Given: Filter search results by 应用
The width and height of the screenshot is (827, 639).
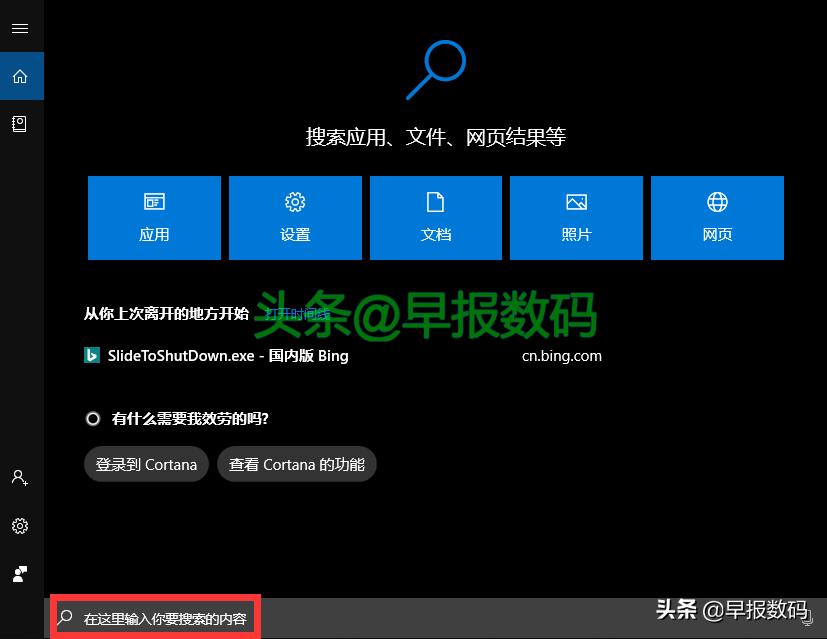Looking at the screenshot, I should (154, 217).
